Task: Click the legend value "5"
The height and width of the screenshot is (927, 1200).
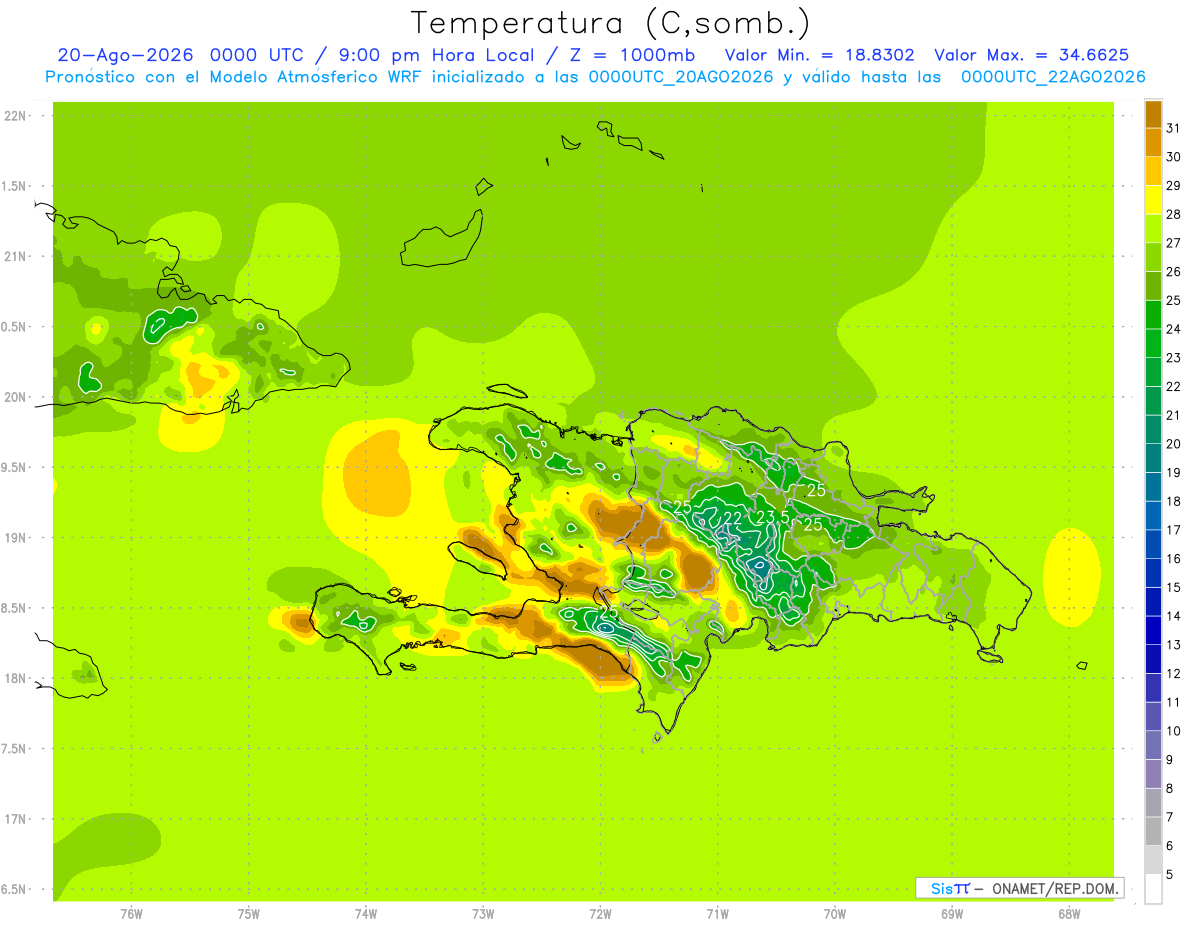Action: (1170, 875)
